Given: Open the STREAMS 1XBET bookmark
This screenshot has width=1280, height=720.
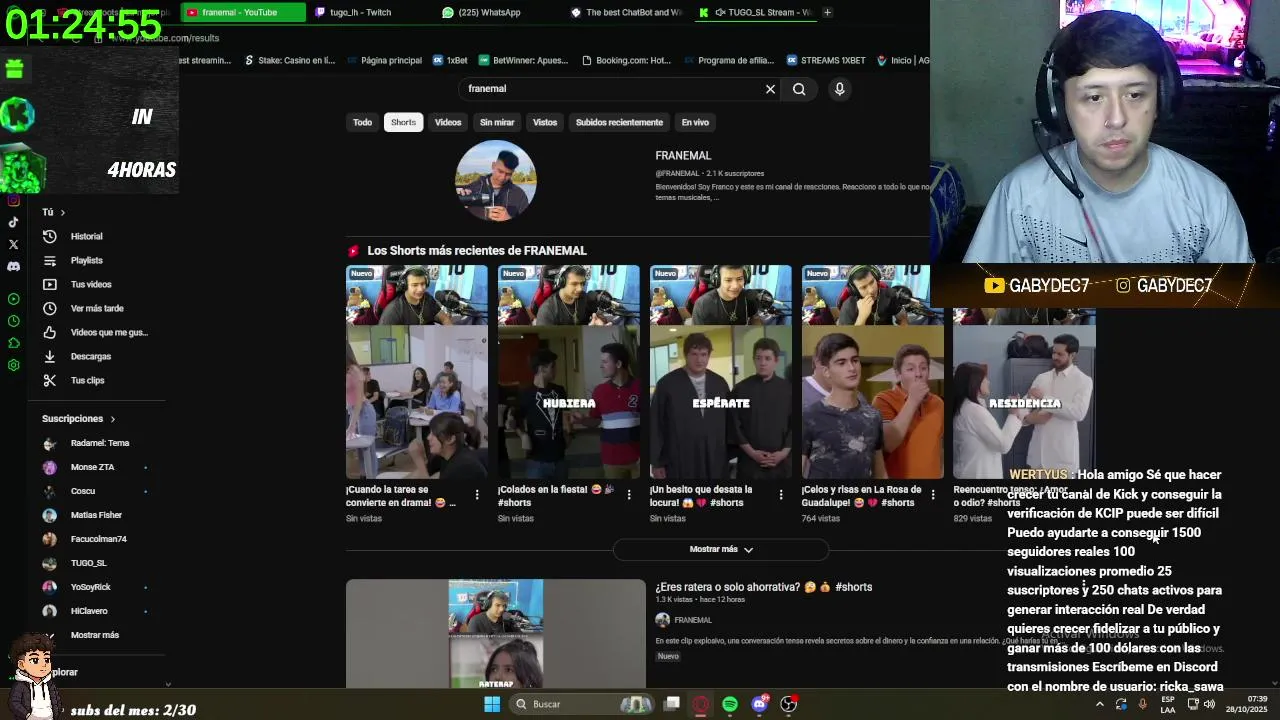Looking at the screenshot, I should coord(826,60).
